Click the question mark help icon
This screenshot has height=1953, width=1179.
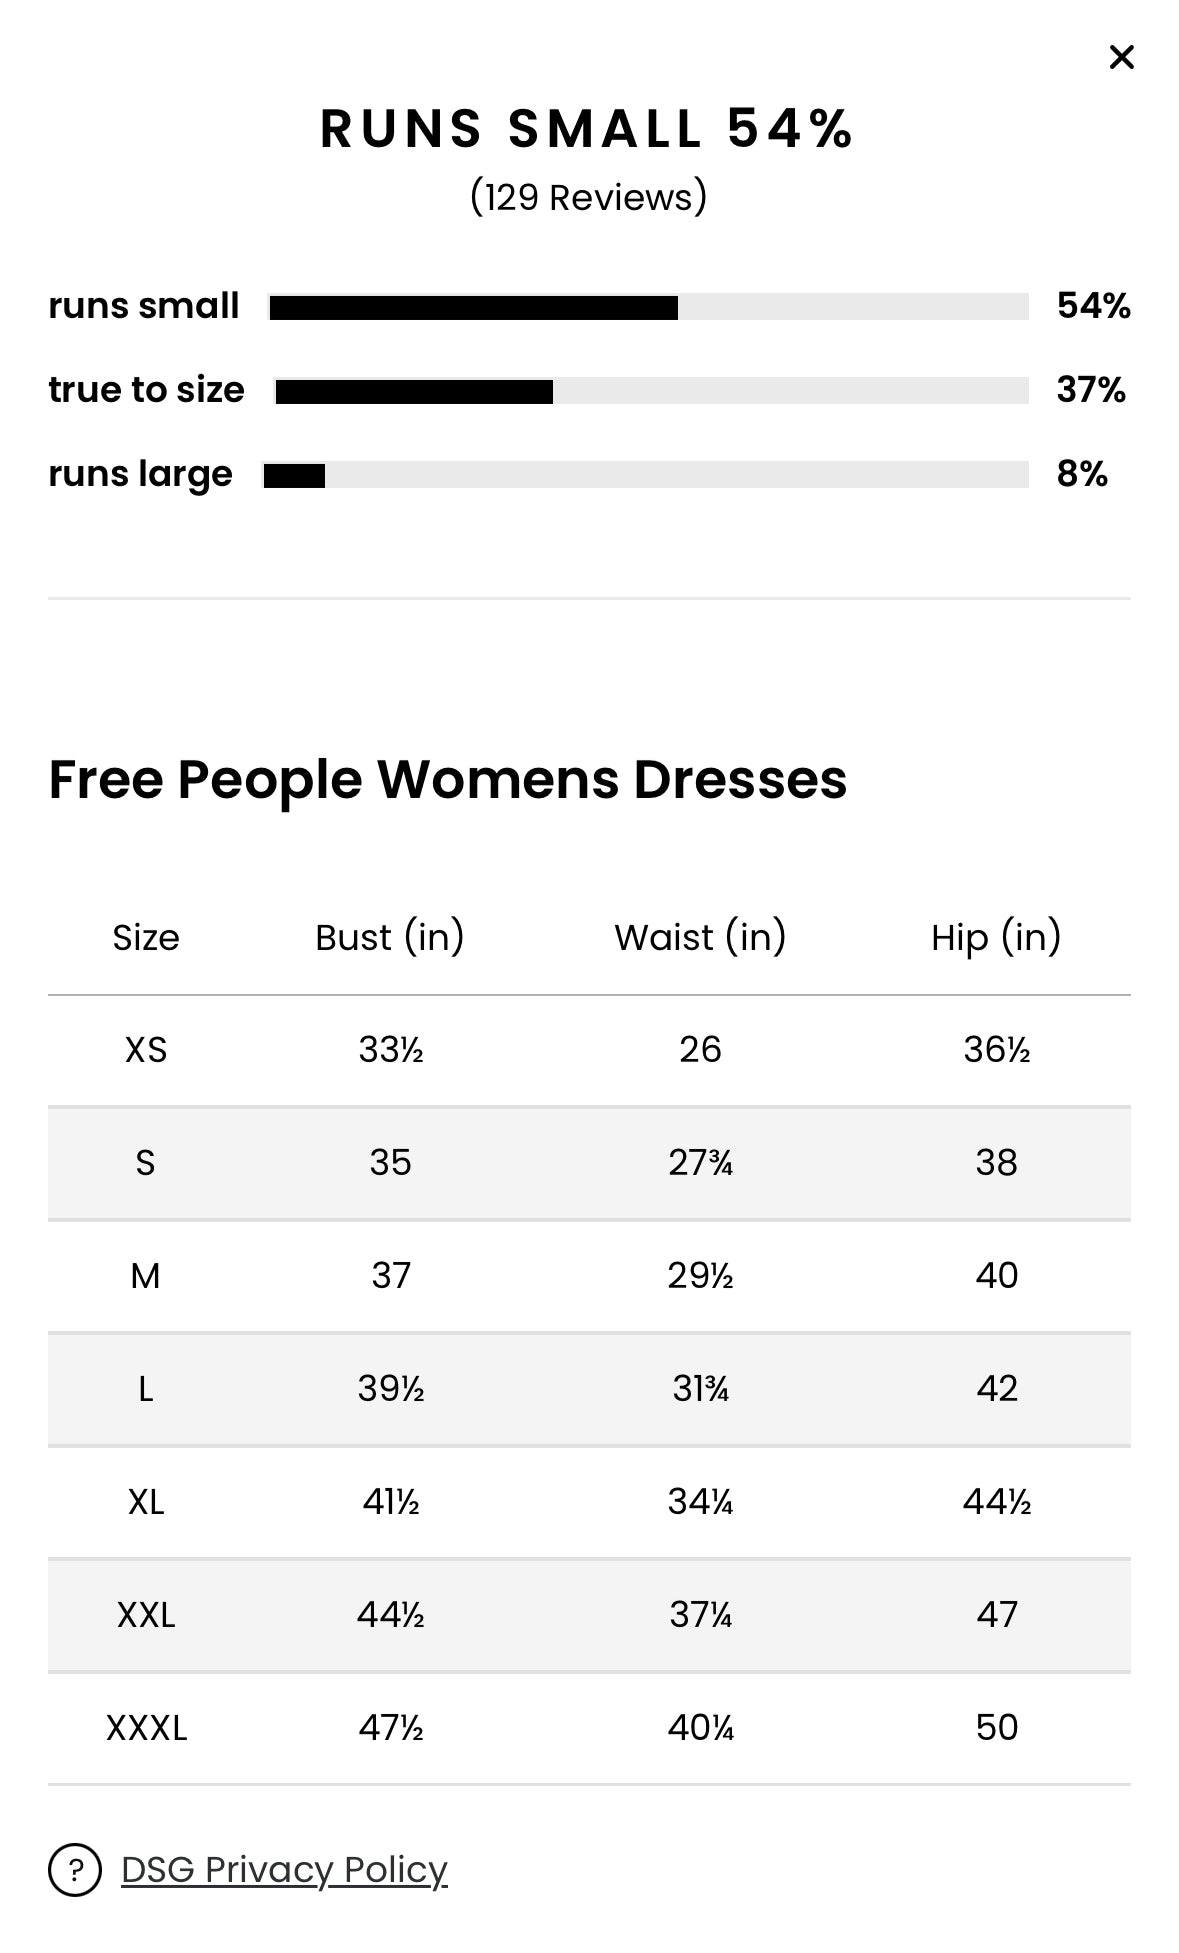click(75, 1869)
